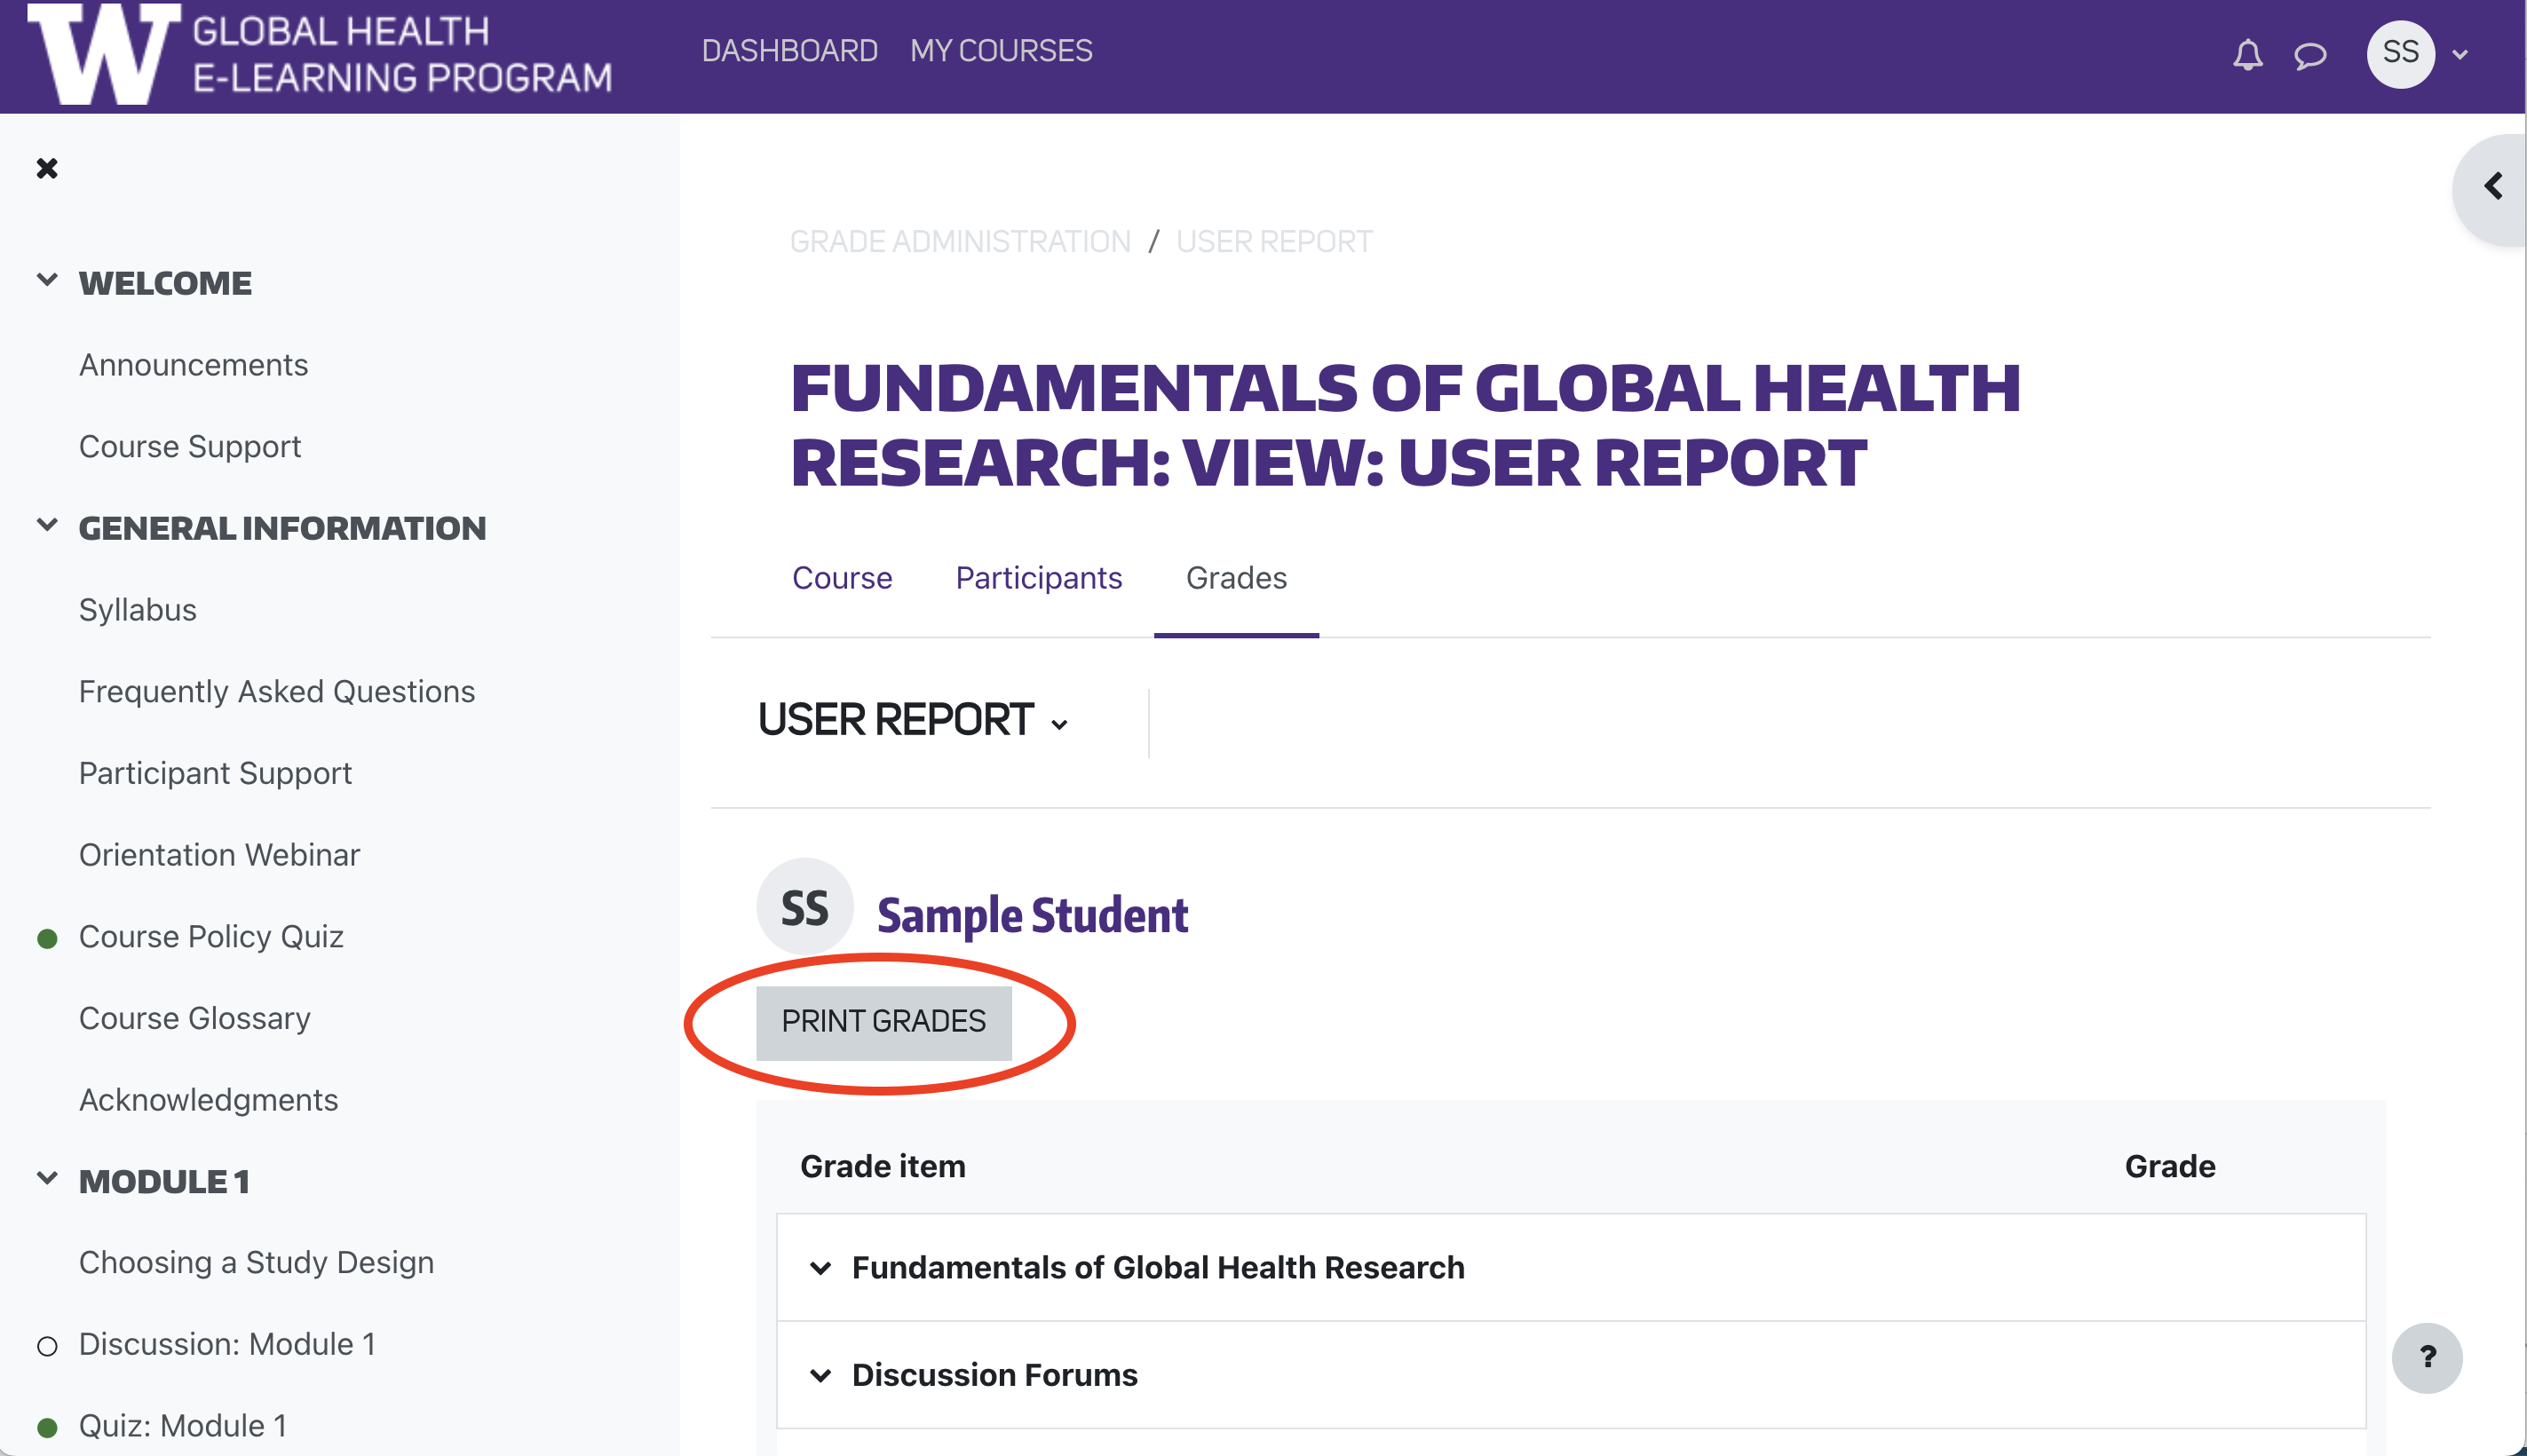The width and height of the screenshot is (2527, 1456).
Task: Open Frequently Asked Questions link
Action: point(277,692)
